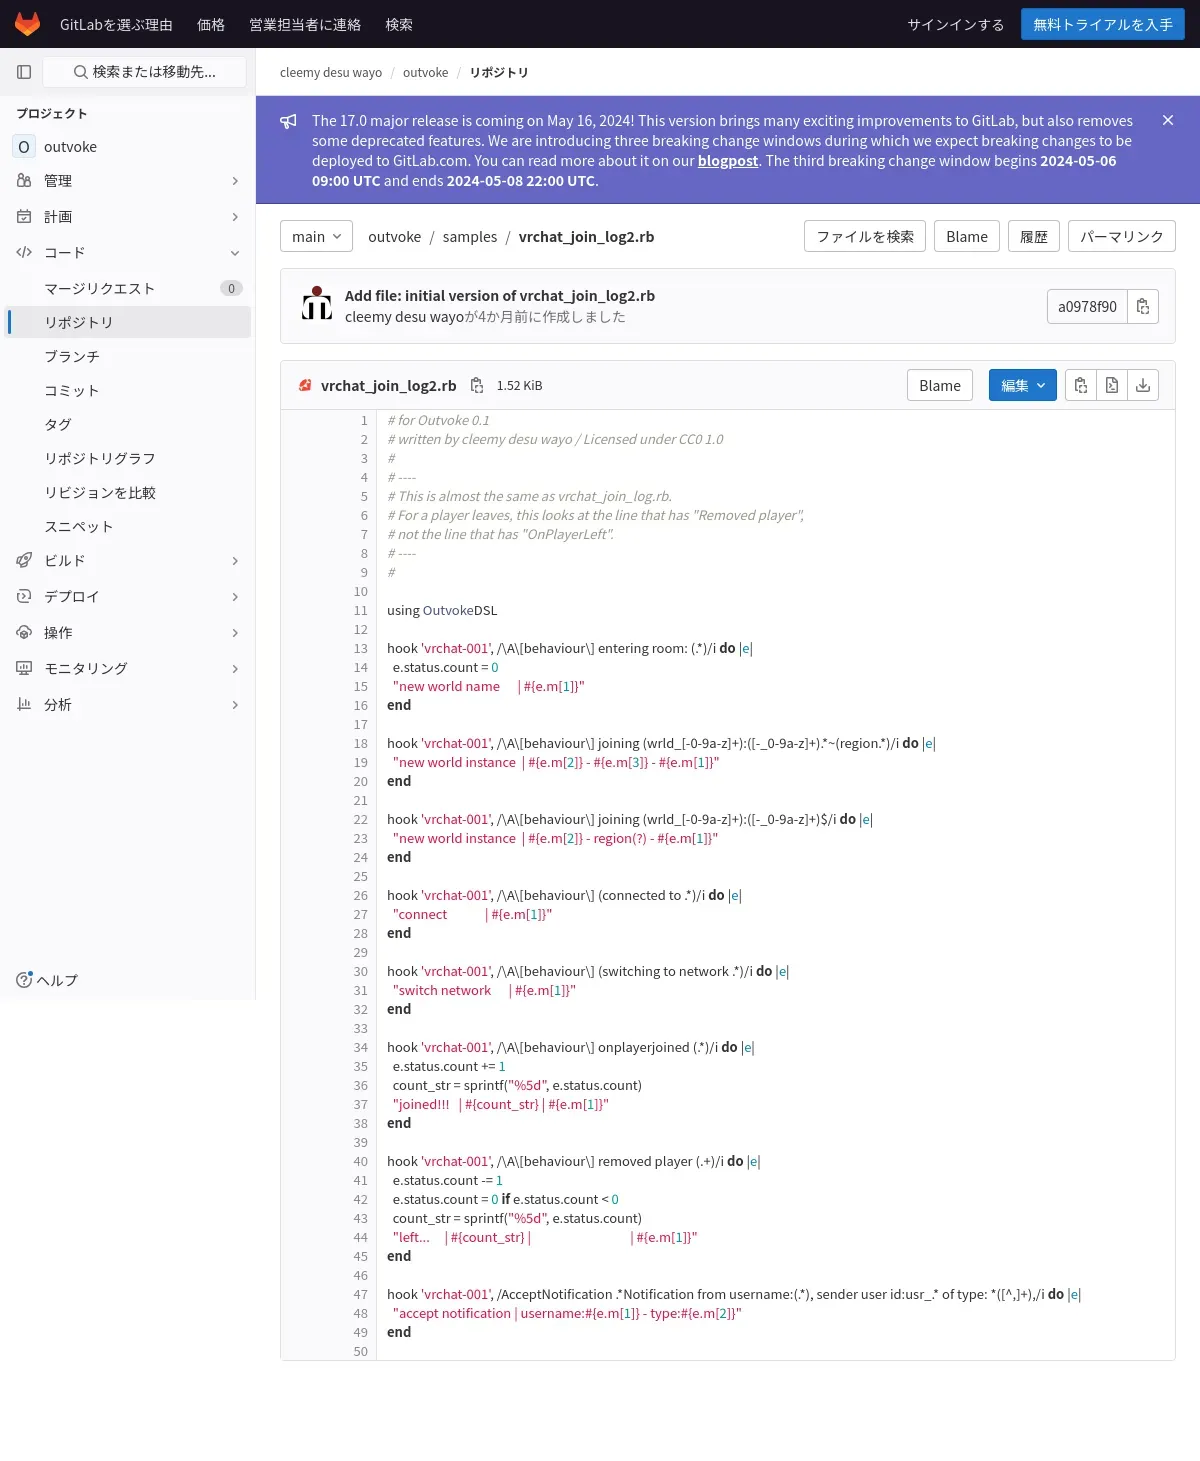
Task: Click the パーマリンク button
Action: click(x=1122, y=236)
